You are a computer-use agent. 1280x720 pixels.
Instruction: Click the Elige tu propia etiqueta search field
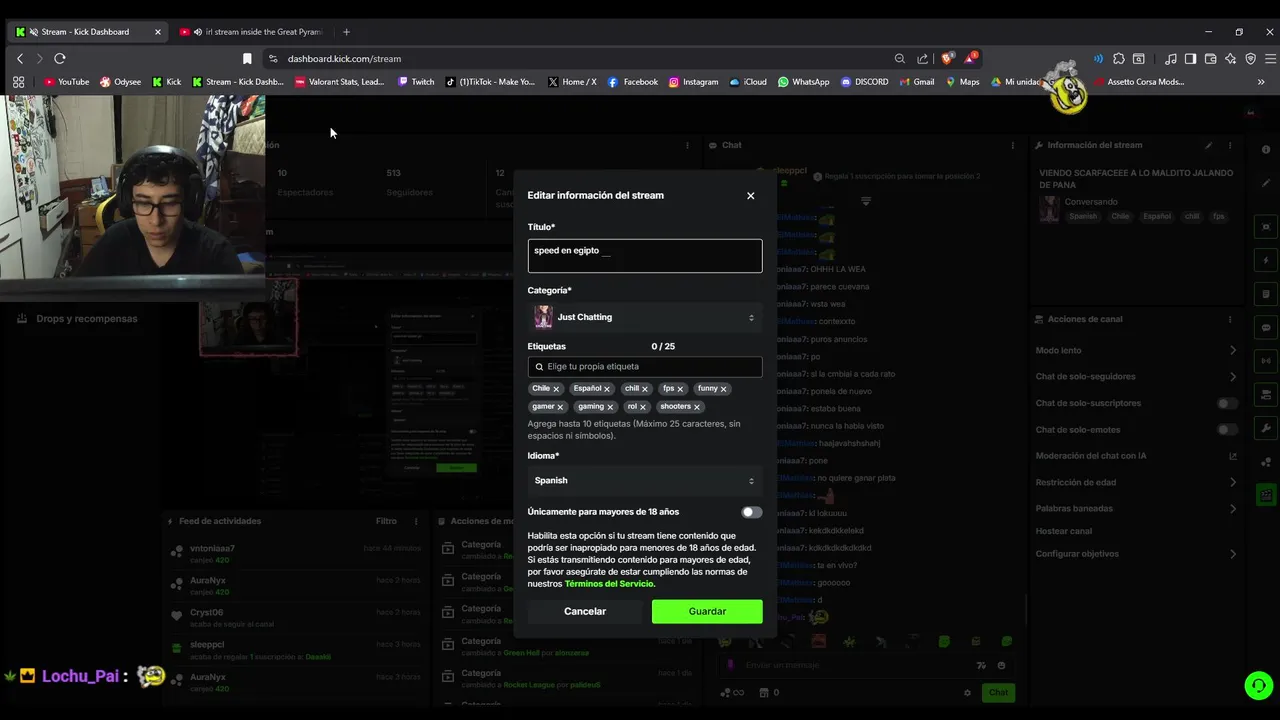(645, 367)
